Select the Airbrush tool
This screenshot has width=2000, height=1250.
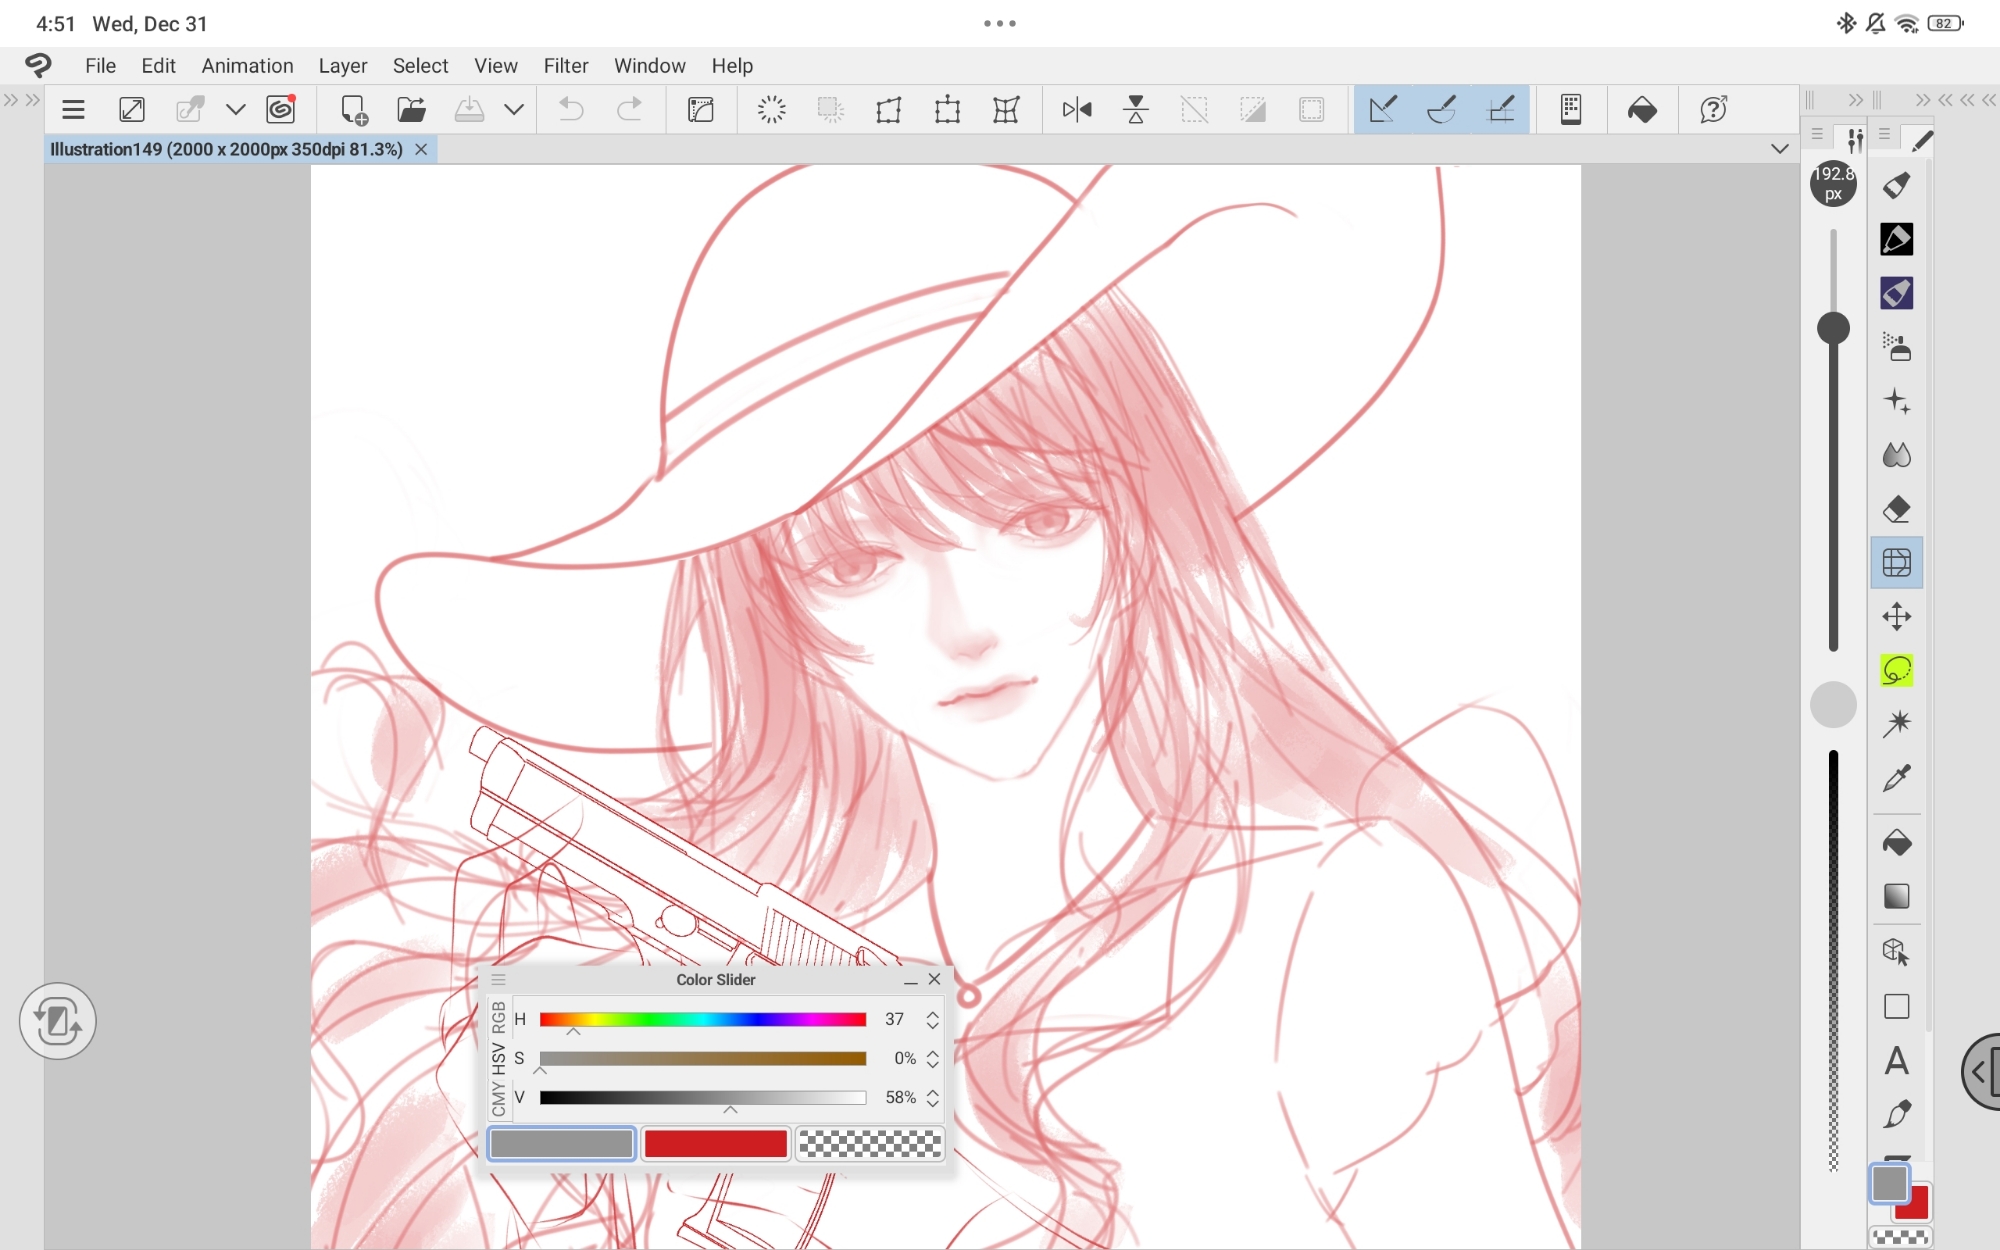point(1896,347)
